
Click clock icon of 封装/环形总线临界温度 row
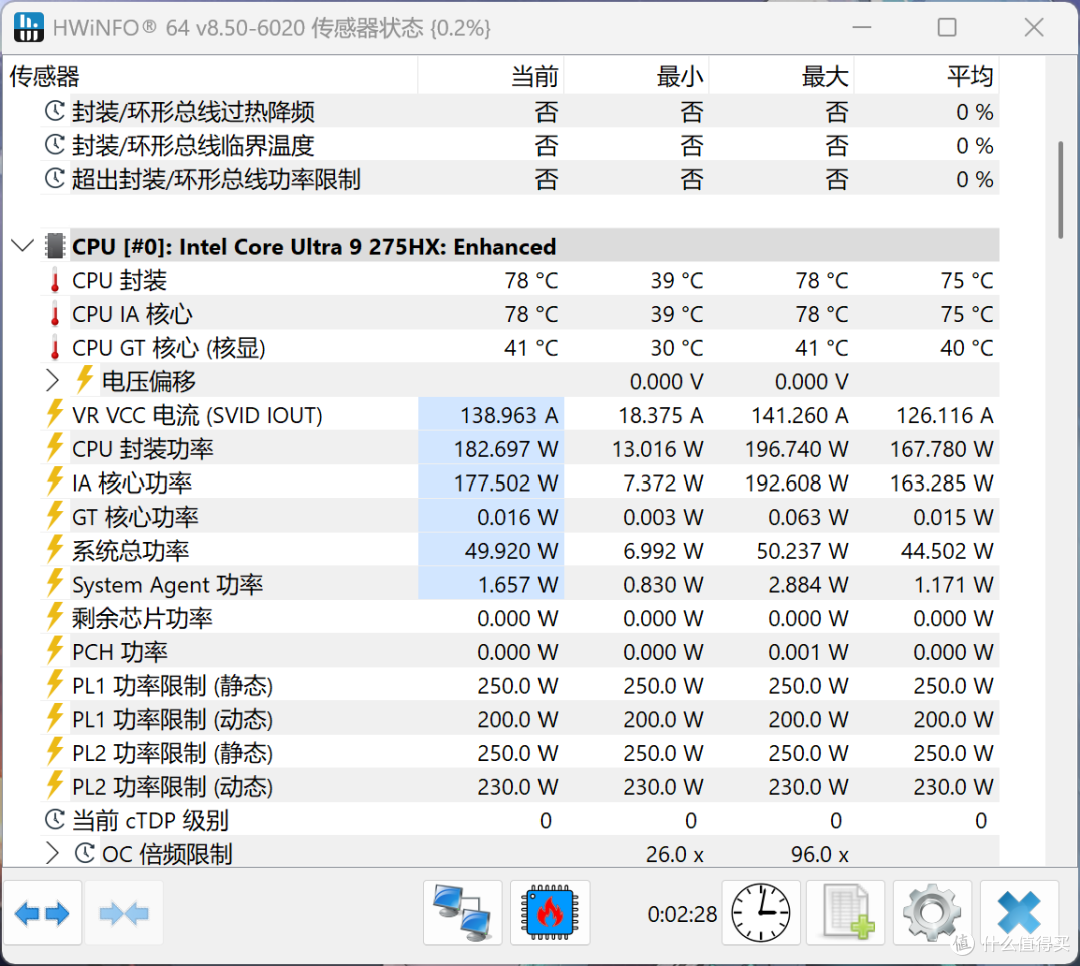(x=55, y=145)
